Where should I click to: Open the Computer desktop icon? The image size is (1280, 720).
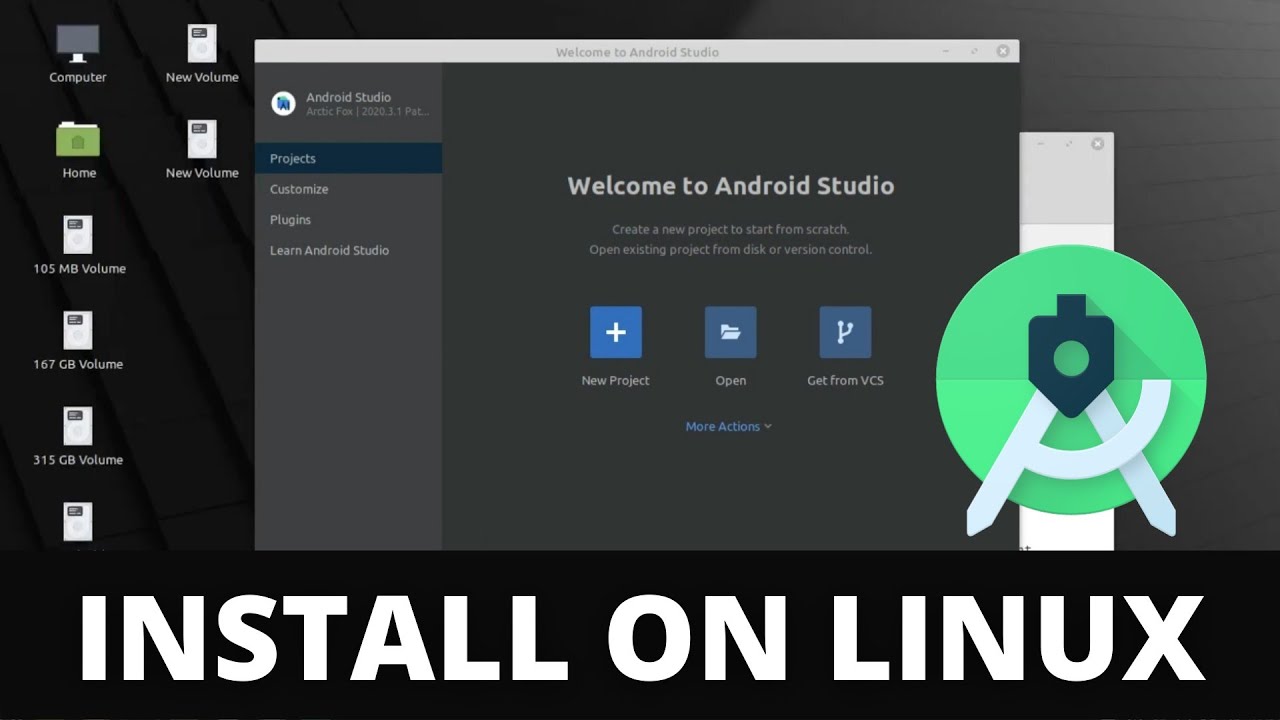click(x=78, y=44)
